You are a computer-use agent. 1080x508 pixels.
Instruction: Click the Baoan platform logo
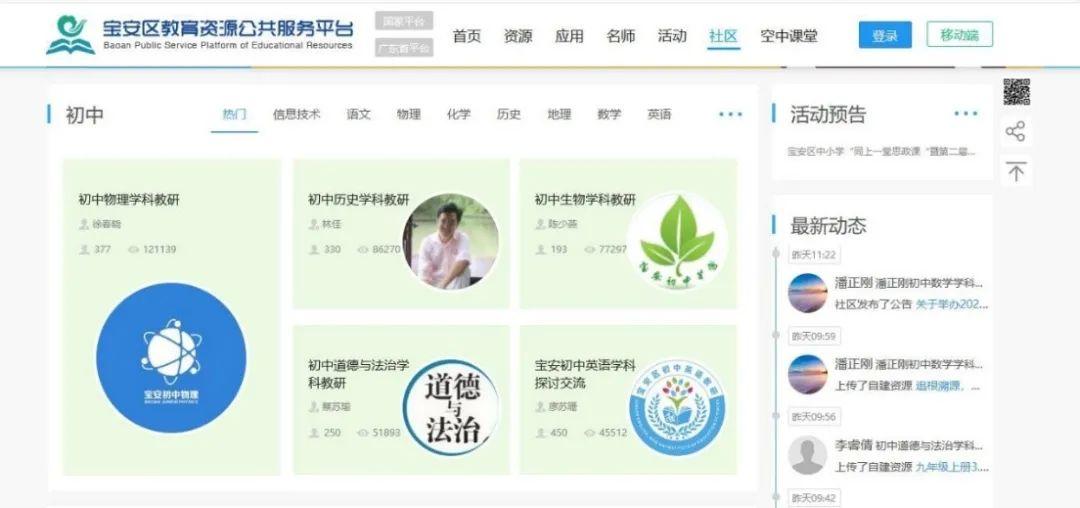click(x=70, y=35)
